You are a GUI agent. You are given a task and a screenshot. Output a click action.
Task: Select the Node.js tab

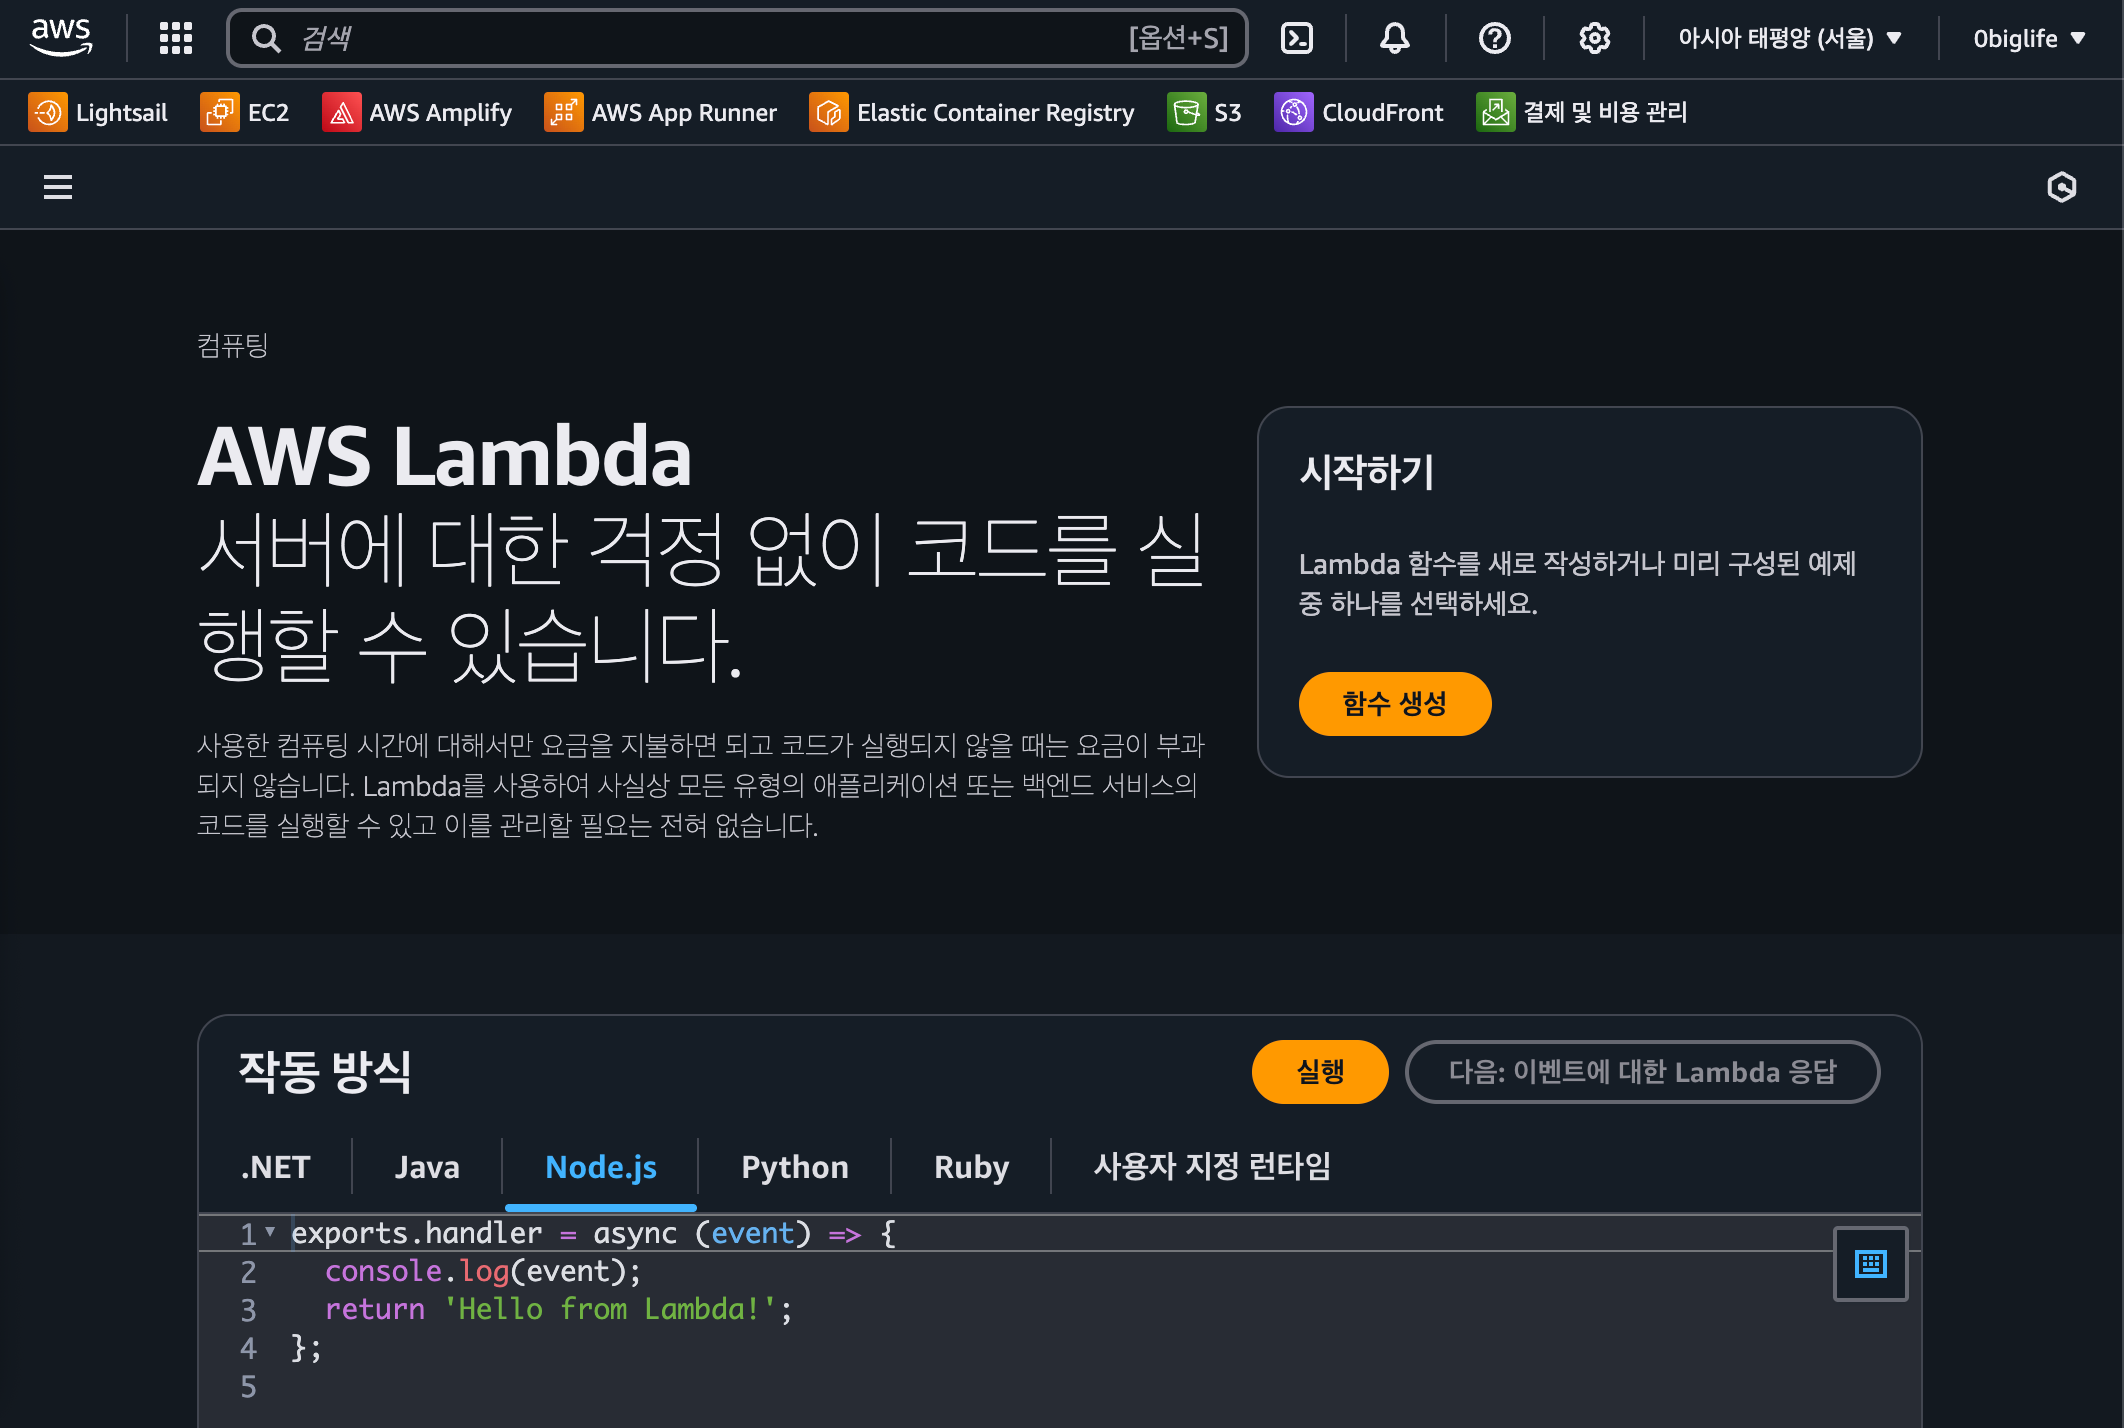tap(601, 1167)
